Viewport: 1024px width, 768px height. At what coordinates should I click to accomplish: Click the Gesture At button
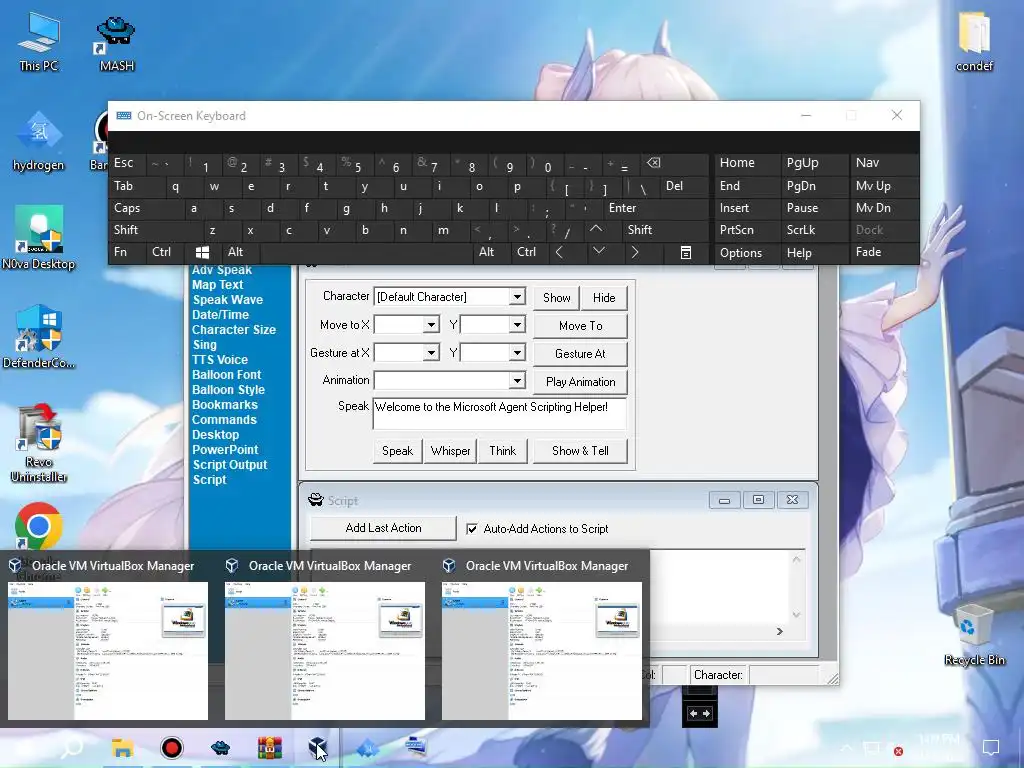581,354
